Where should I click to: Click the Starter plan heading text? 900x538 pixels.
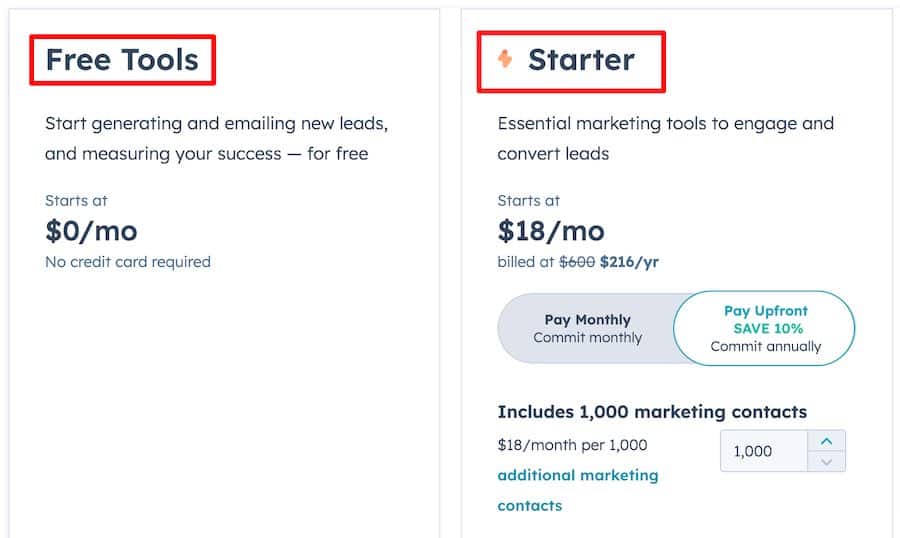581,60
